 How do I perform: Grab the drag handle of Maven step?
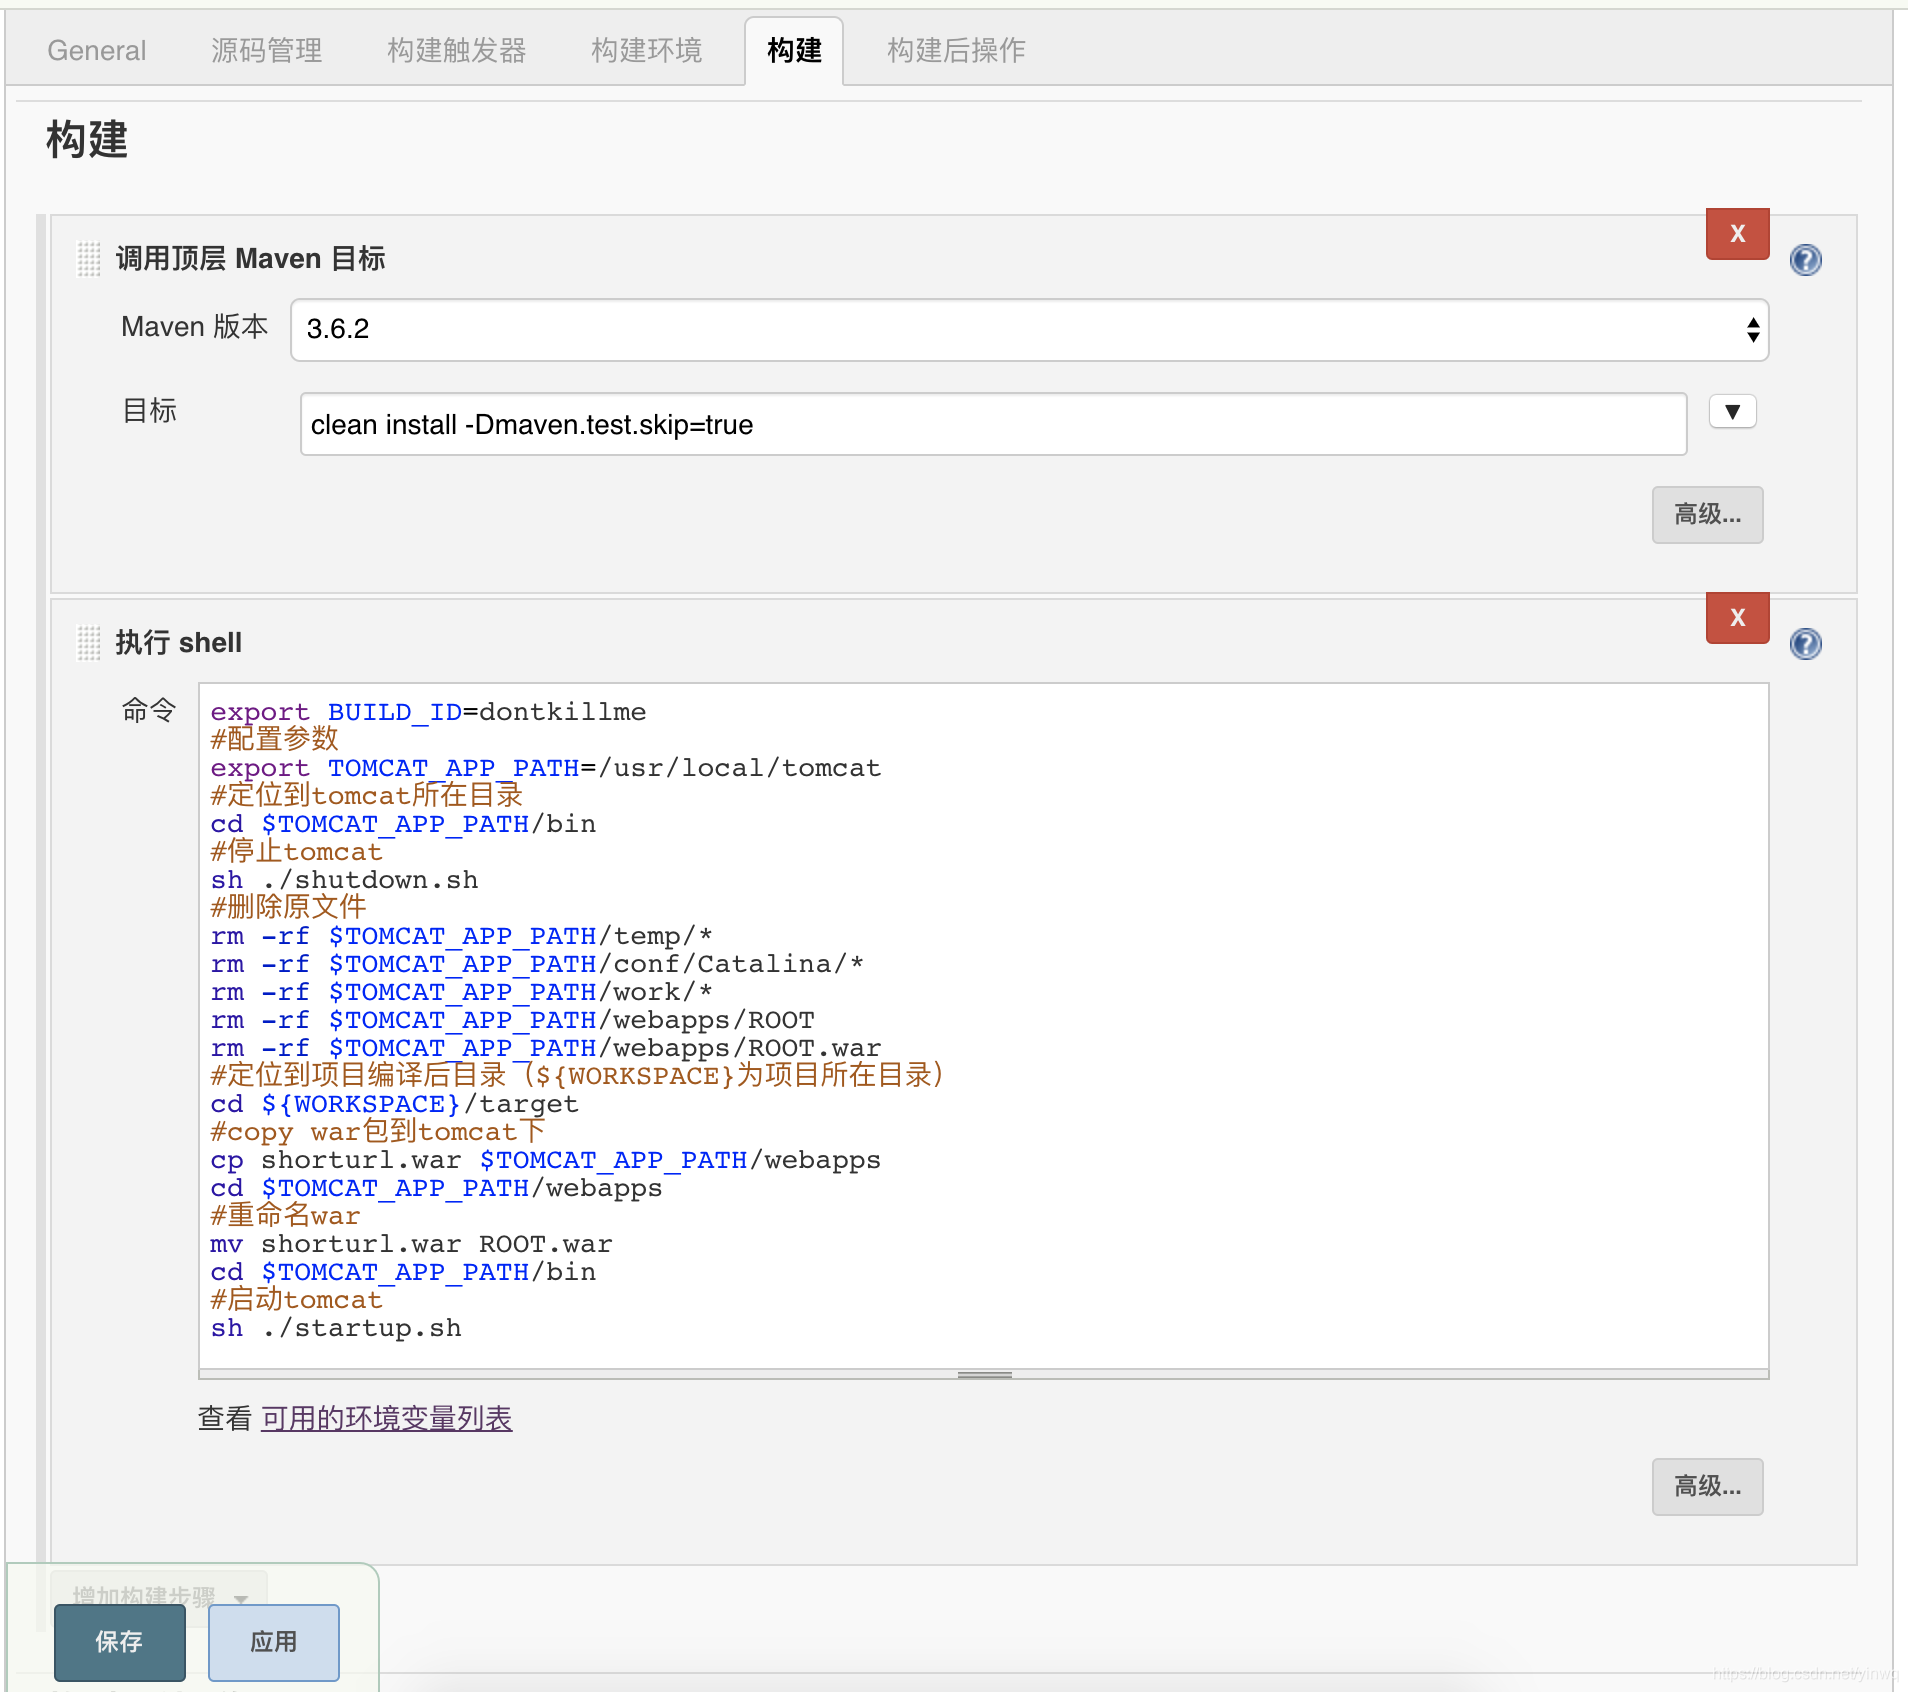pyautogui.click(x=89, y=259)
